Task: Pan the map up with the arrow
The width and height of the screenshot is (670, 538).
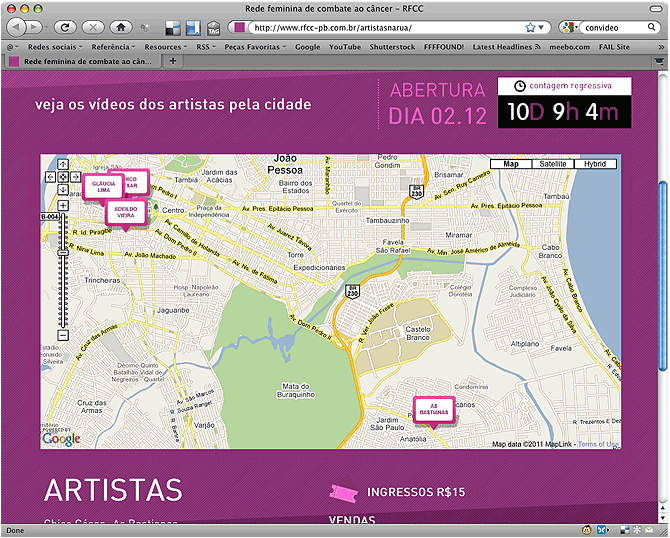Action: click(x=63, y=164)
